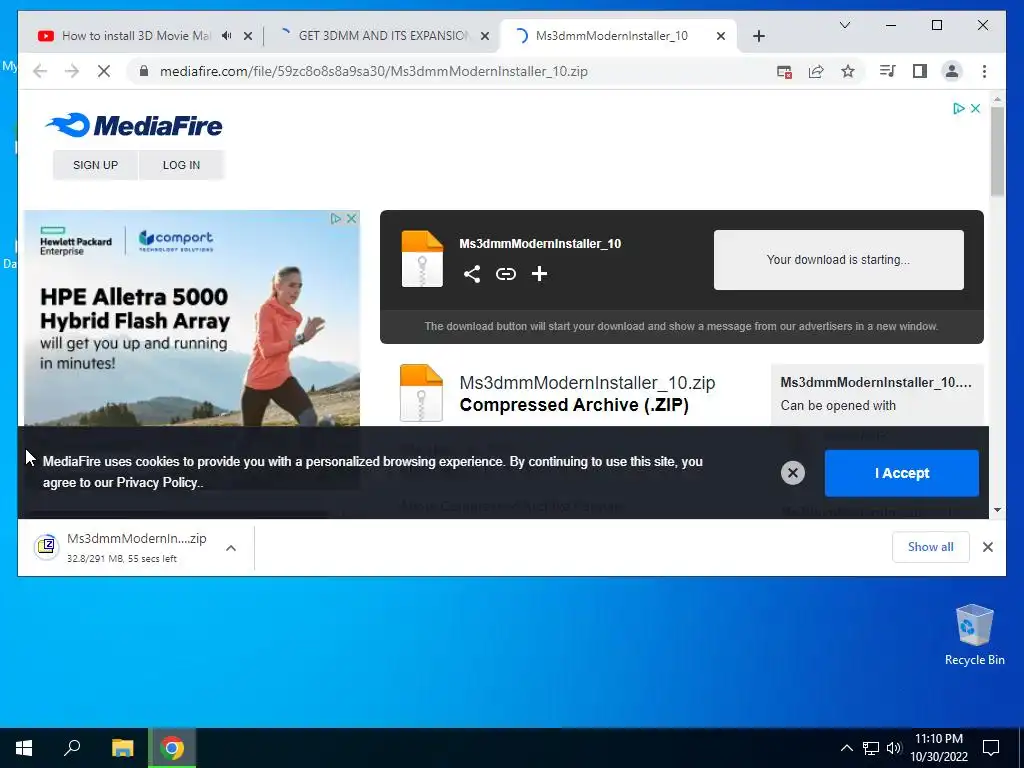Open HPE Alletra 5000 ad image
This screenshot has width=1024, height=768.
point(191,319)
